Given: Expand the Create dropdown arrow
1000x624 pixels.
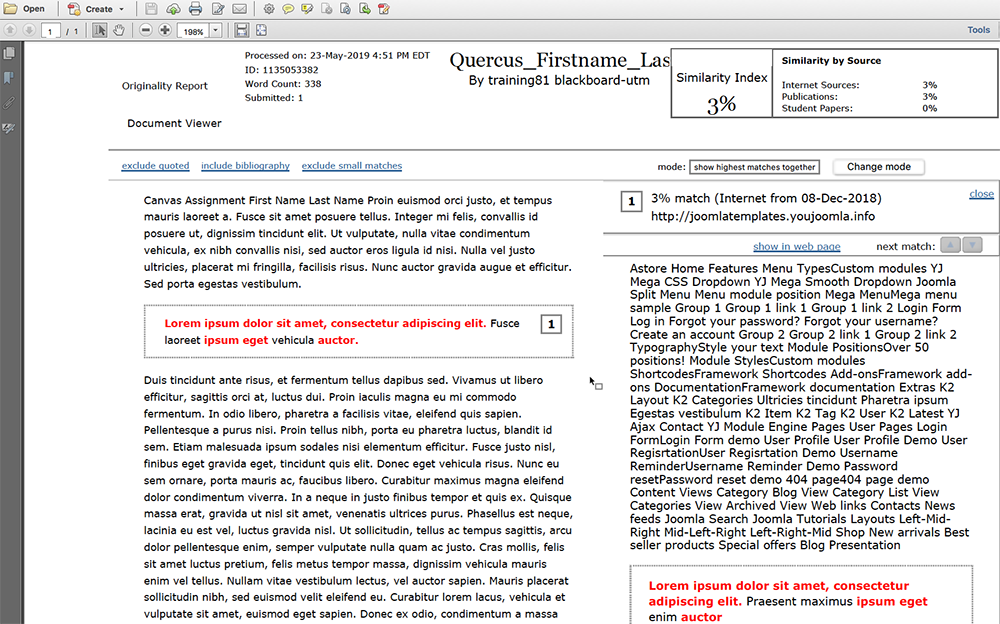Looking at the screenshot, I should point(122,10).
